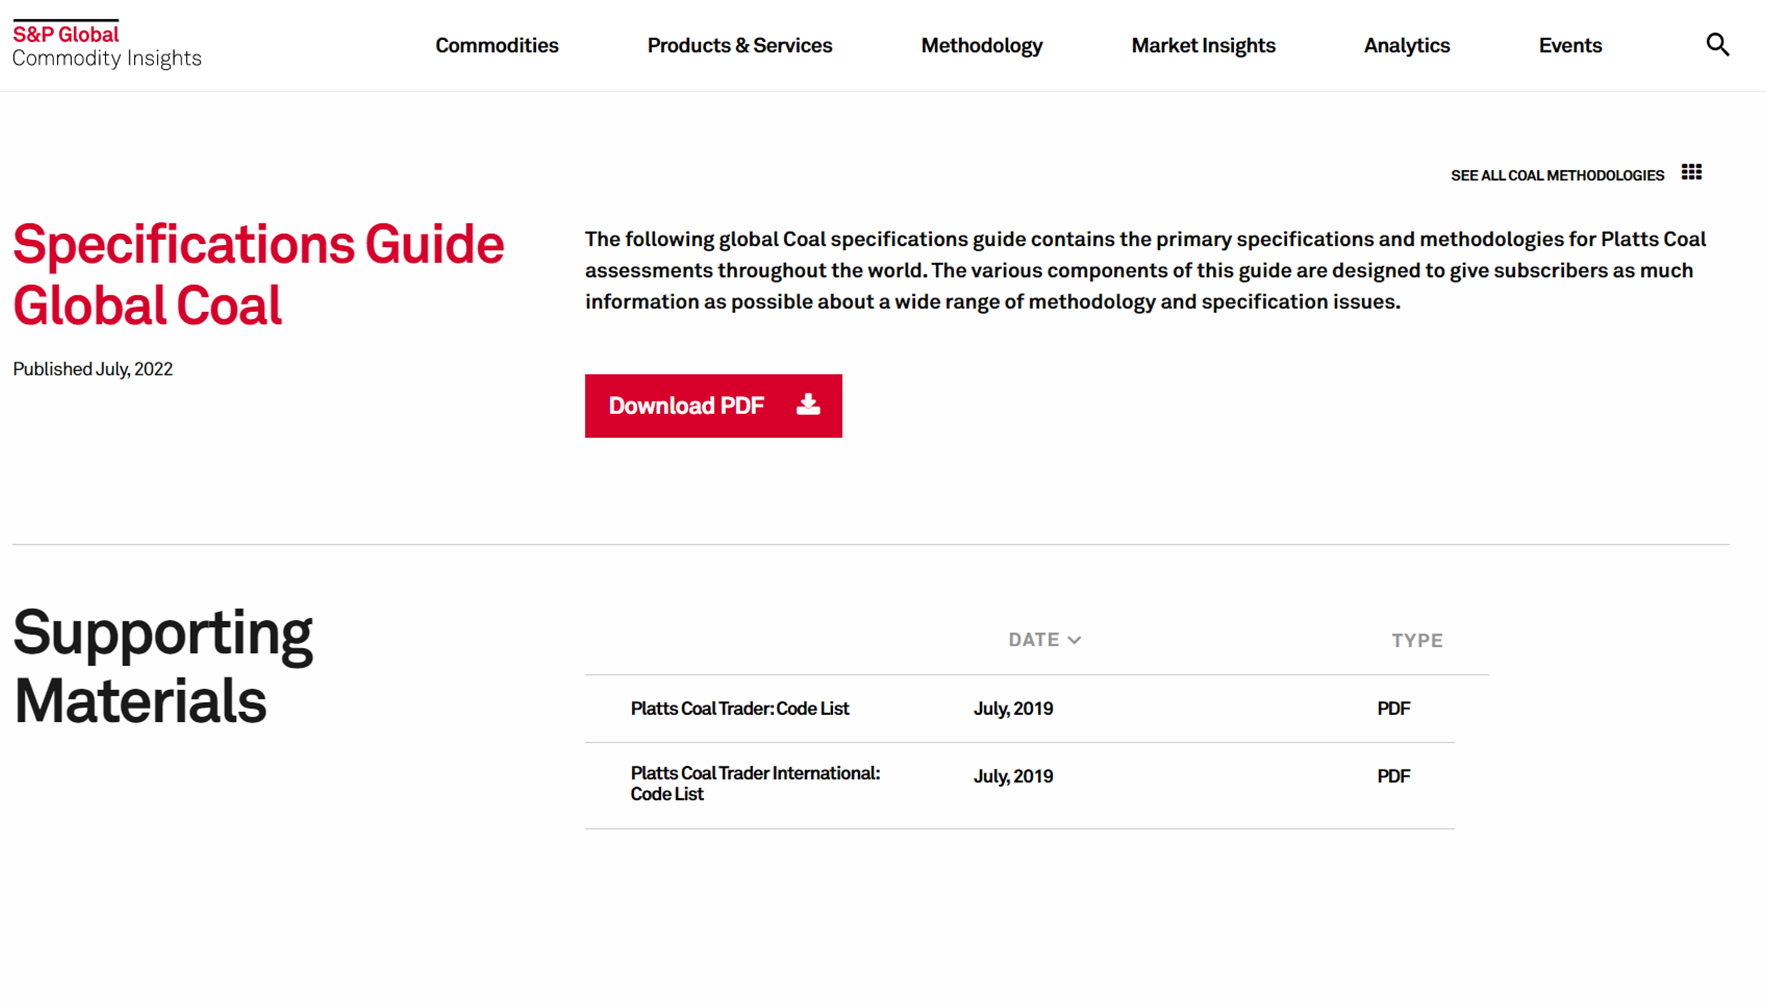Click PDF type for Coal Trader Code List
Viewport: 1766px width, 1004px height.
tap(1393, 708)
